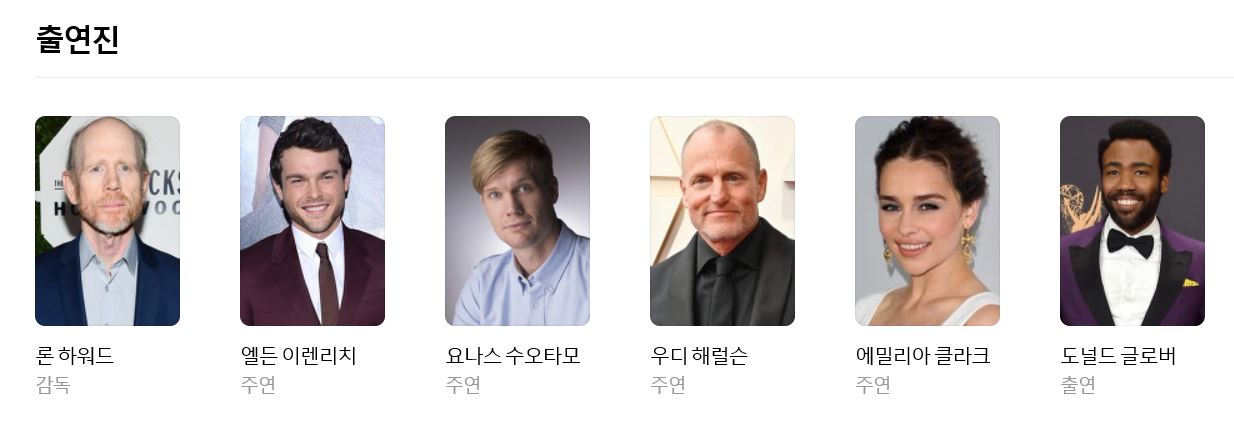Viewport: 1234px width, 434px height.
Task: Click the 감독 role label under 론 하워드
Action: coord(53,385)
